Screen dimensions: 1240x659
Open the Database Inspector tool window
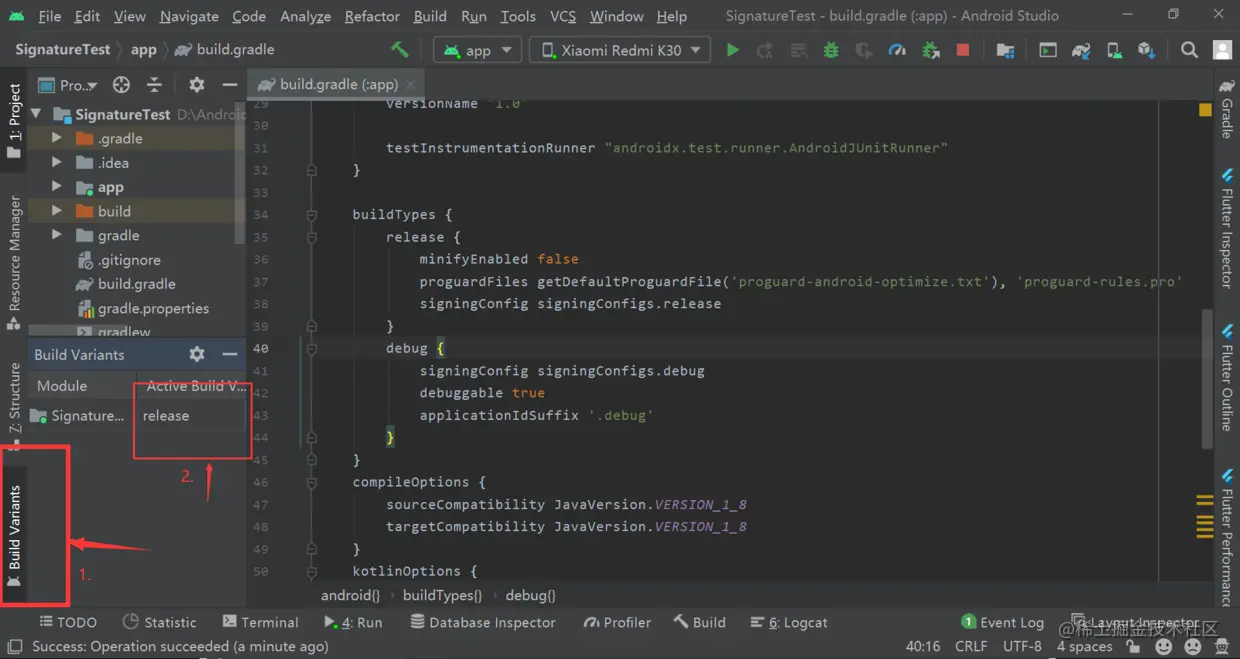click(482, 622)
